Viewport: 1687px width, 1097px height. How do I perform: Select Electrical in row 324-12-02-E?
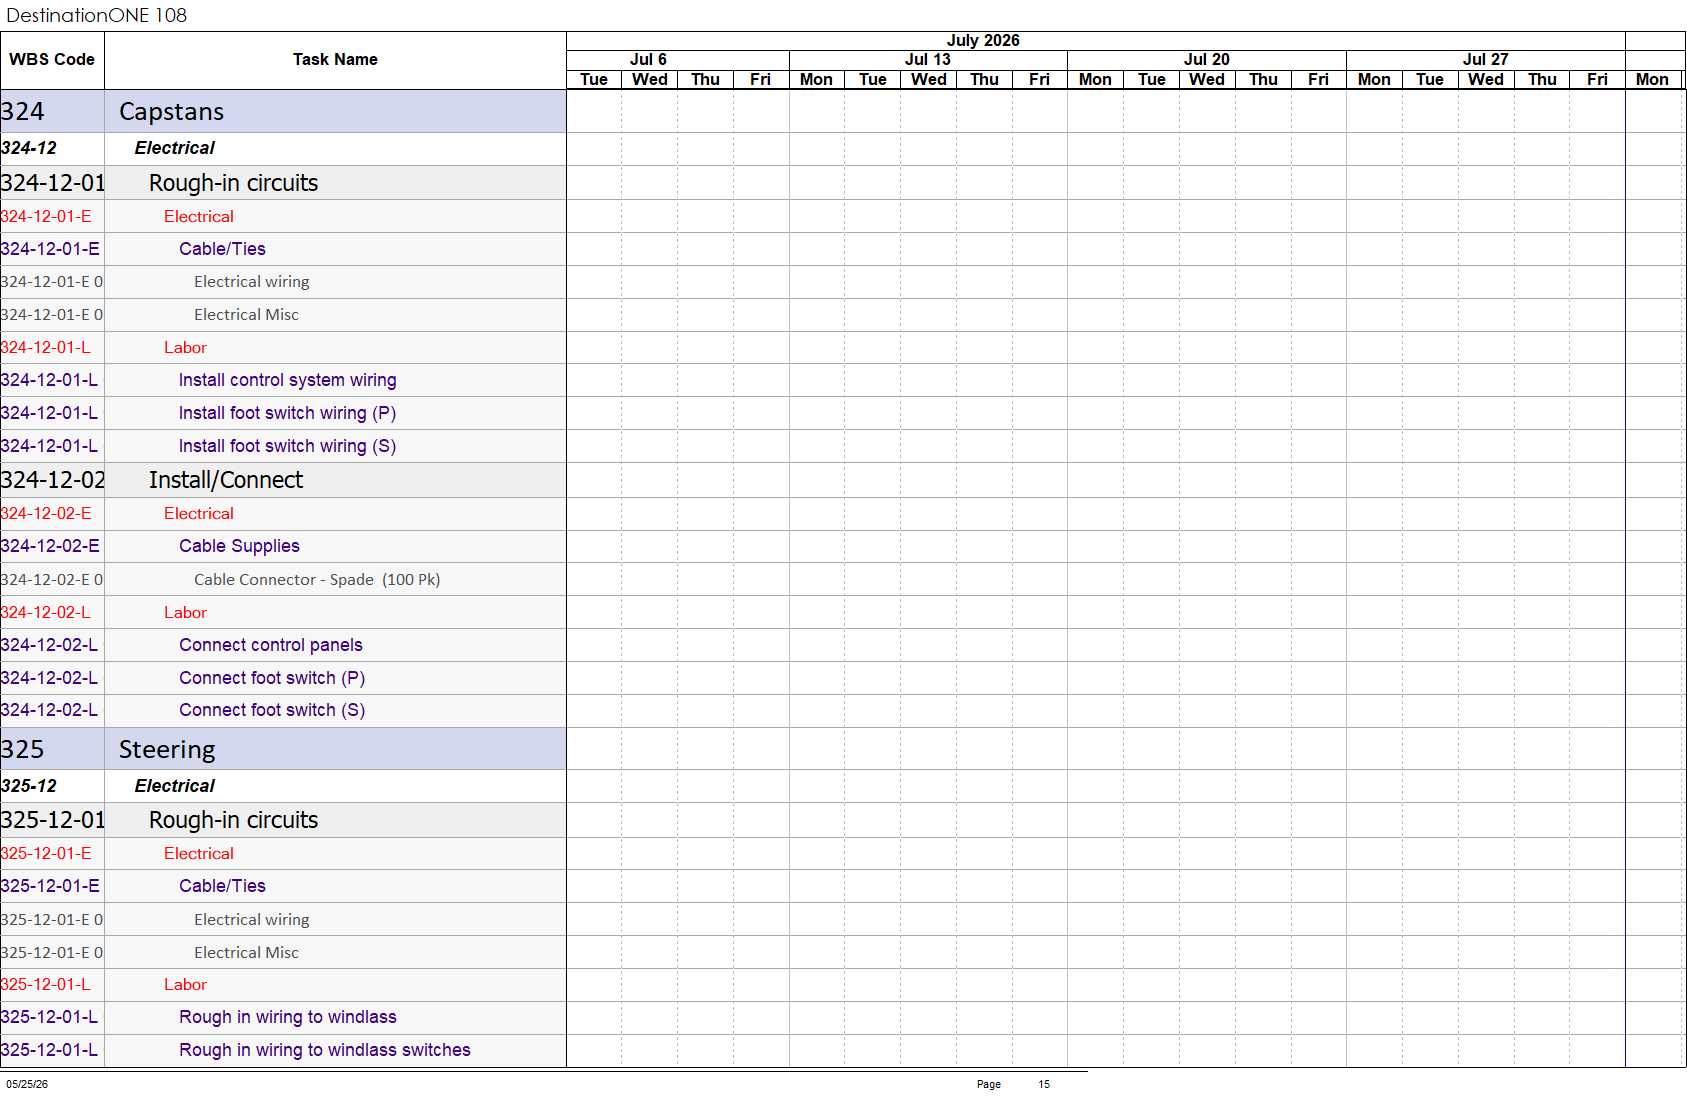[199, 513]
